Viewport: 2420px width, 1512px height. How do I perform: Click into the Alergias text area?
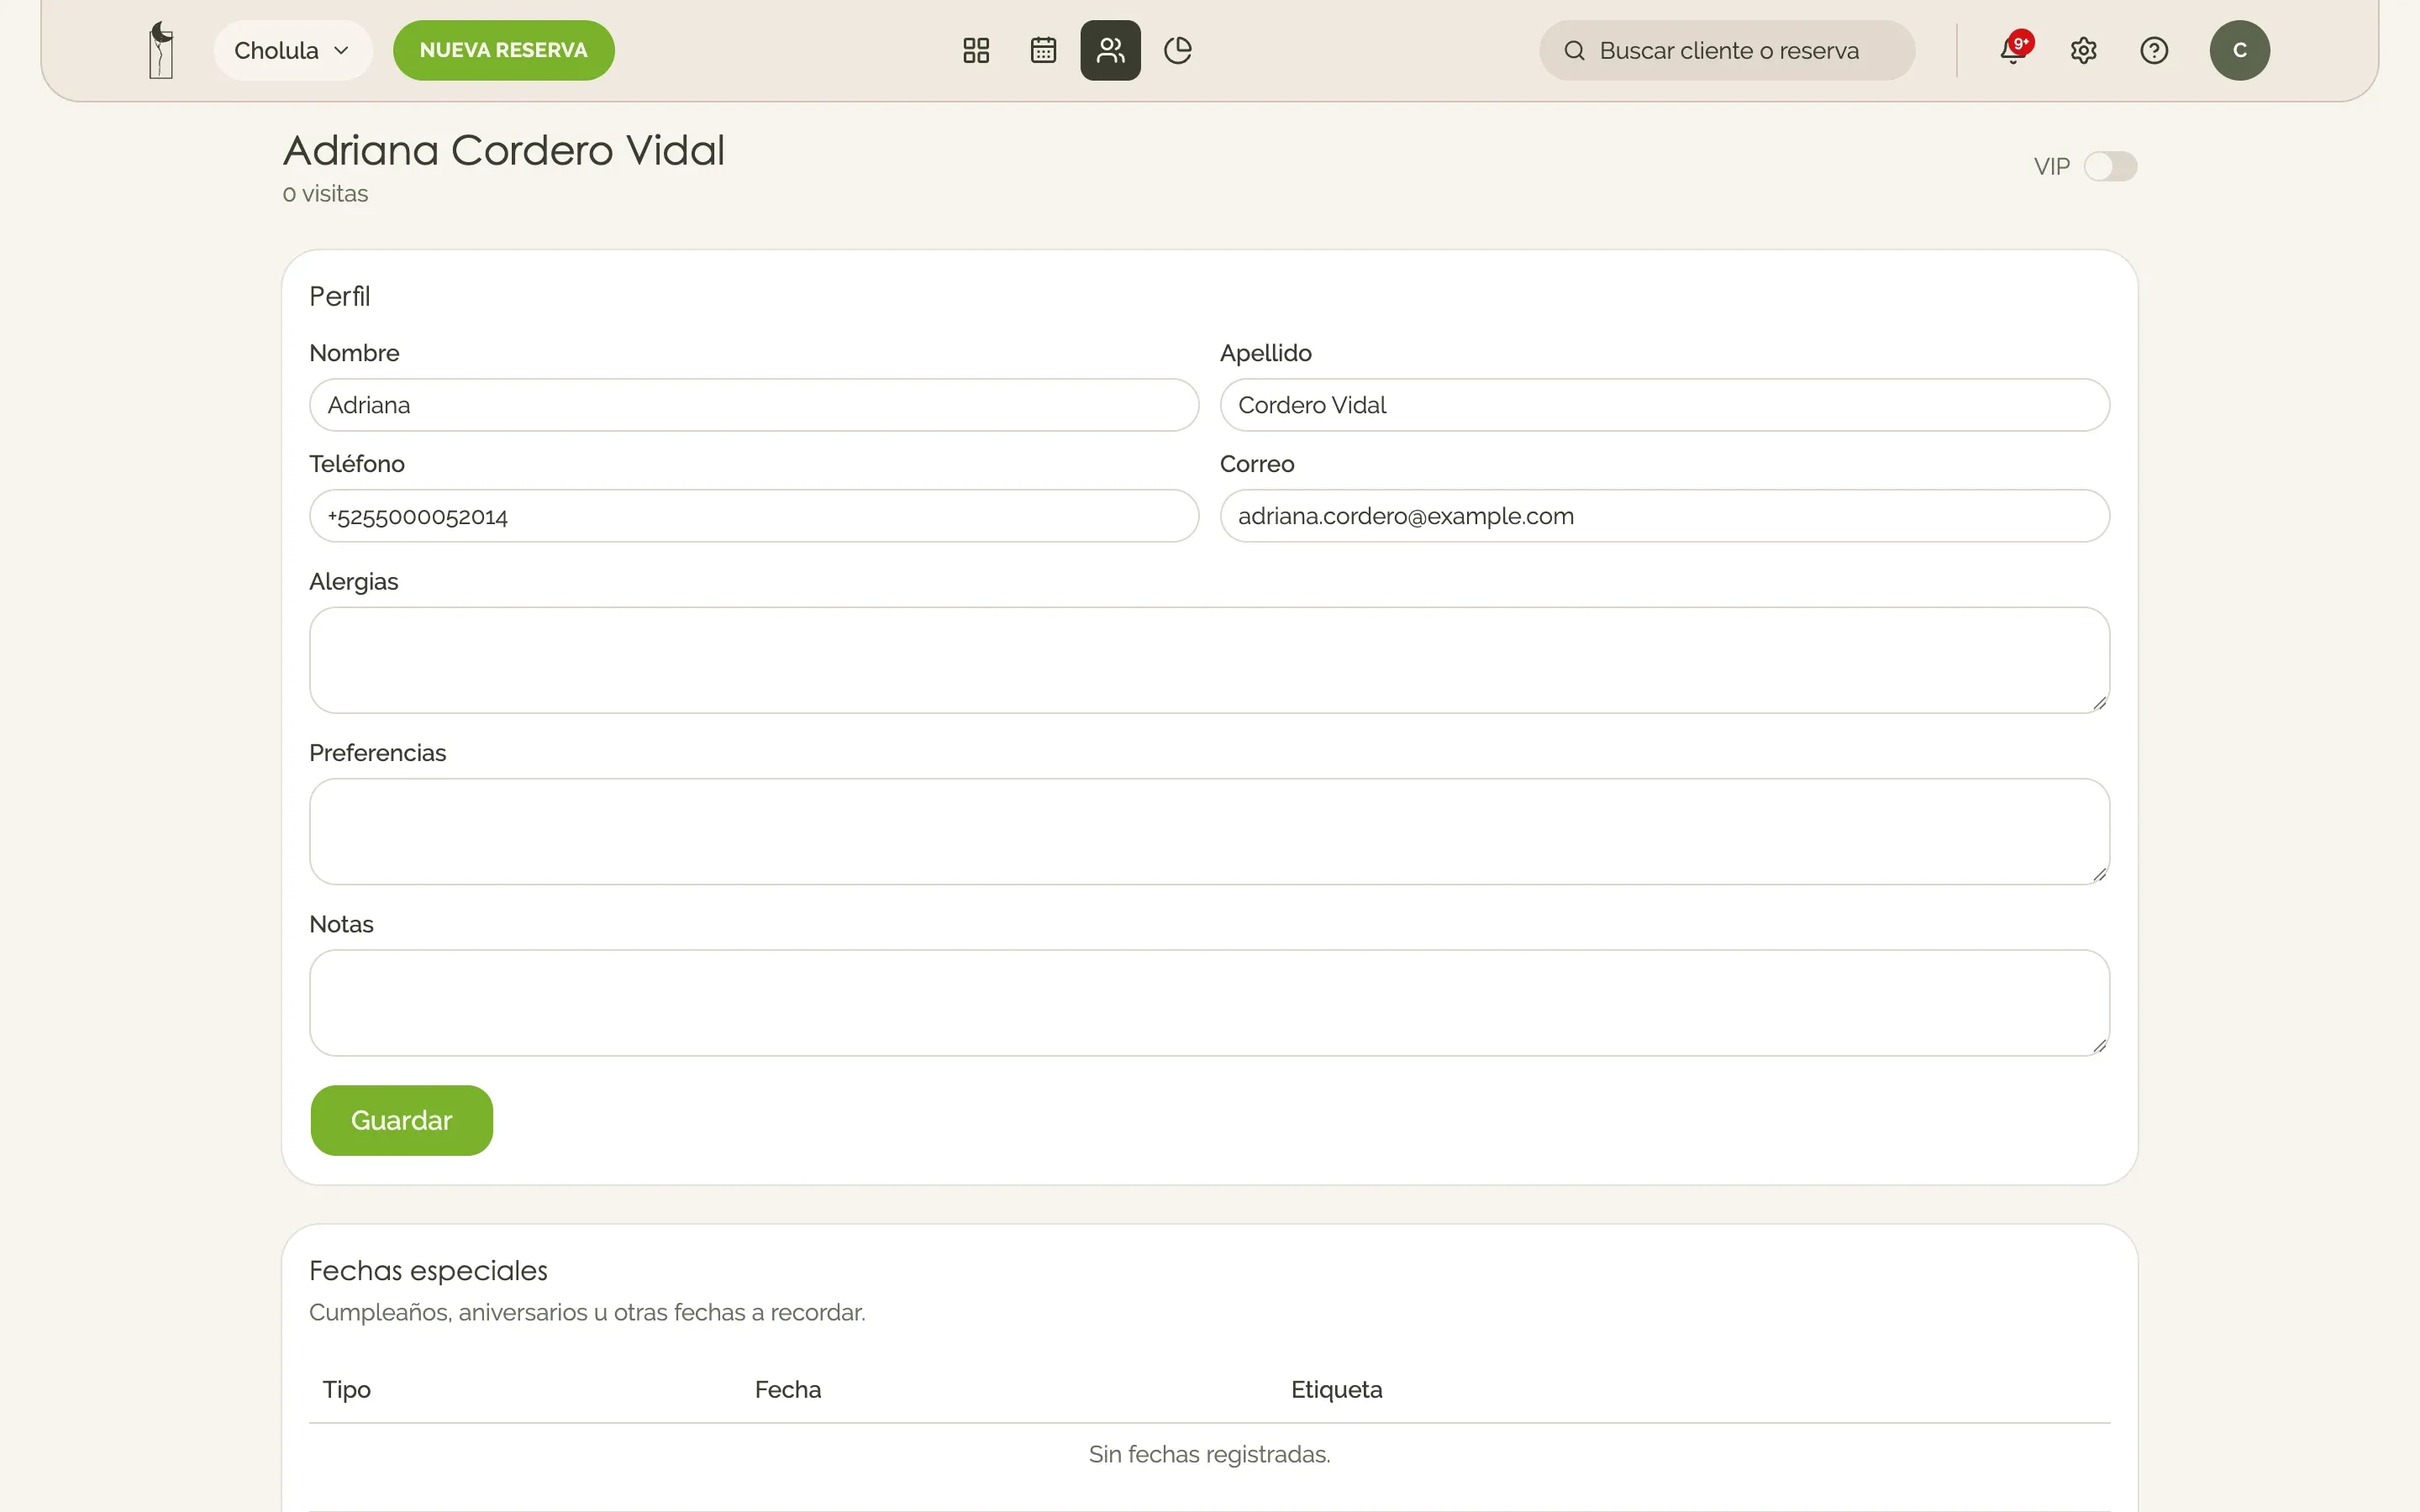coord(1210,660)
